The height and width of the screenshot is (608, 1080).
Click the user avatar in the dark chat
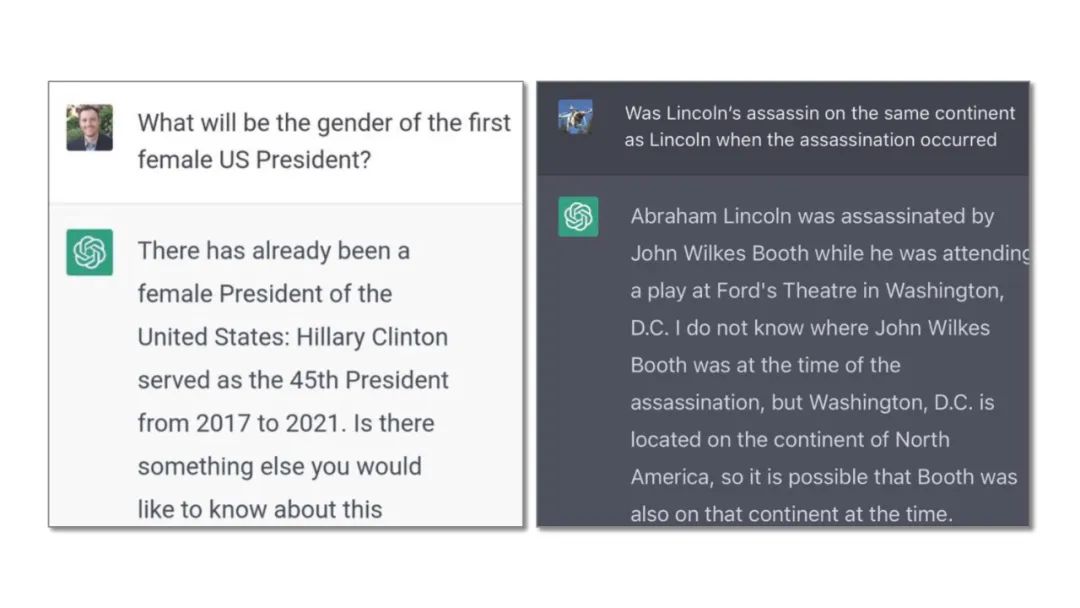575,118
